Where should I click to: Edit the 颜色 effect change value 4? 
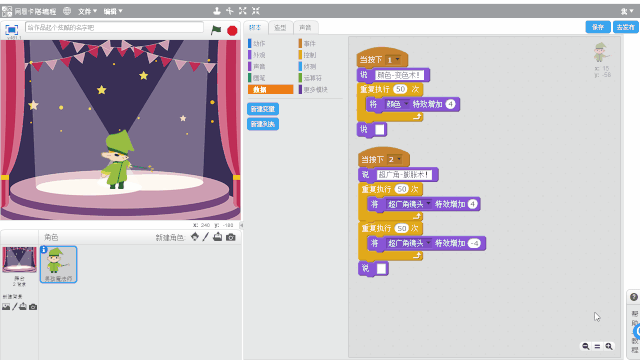[450, 104]
